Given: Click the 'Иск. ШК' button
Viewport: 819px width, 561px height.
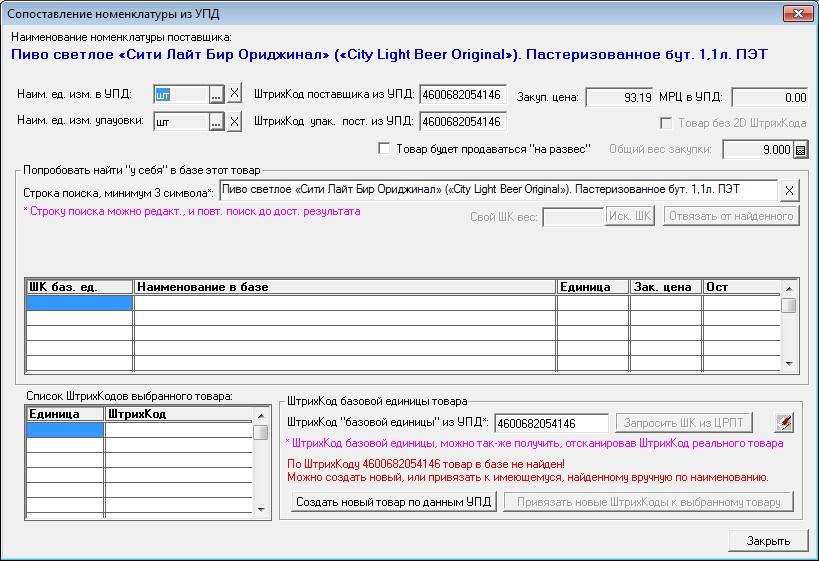Looking at the screenshot, I should click(x=630, y=216).
